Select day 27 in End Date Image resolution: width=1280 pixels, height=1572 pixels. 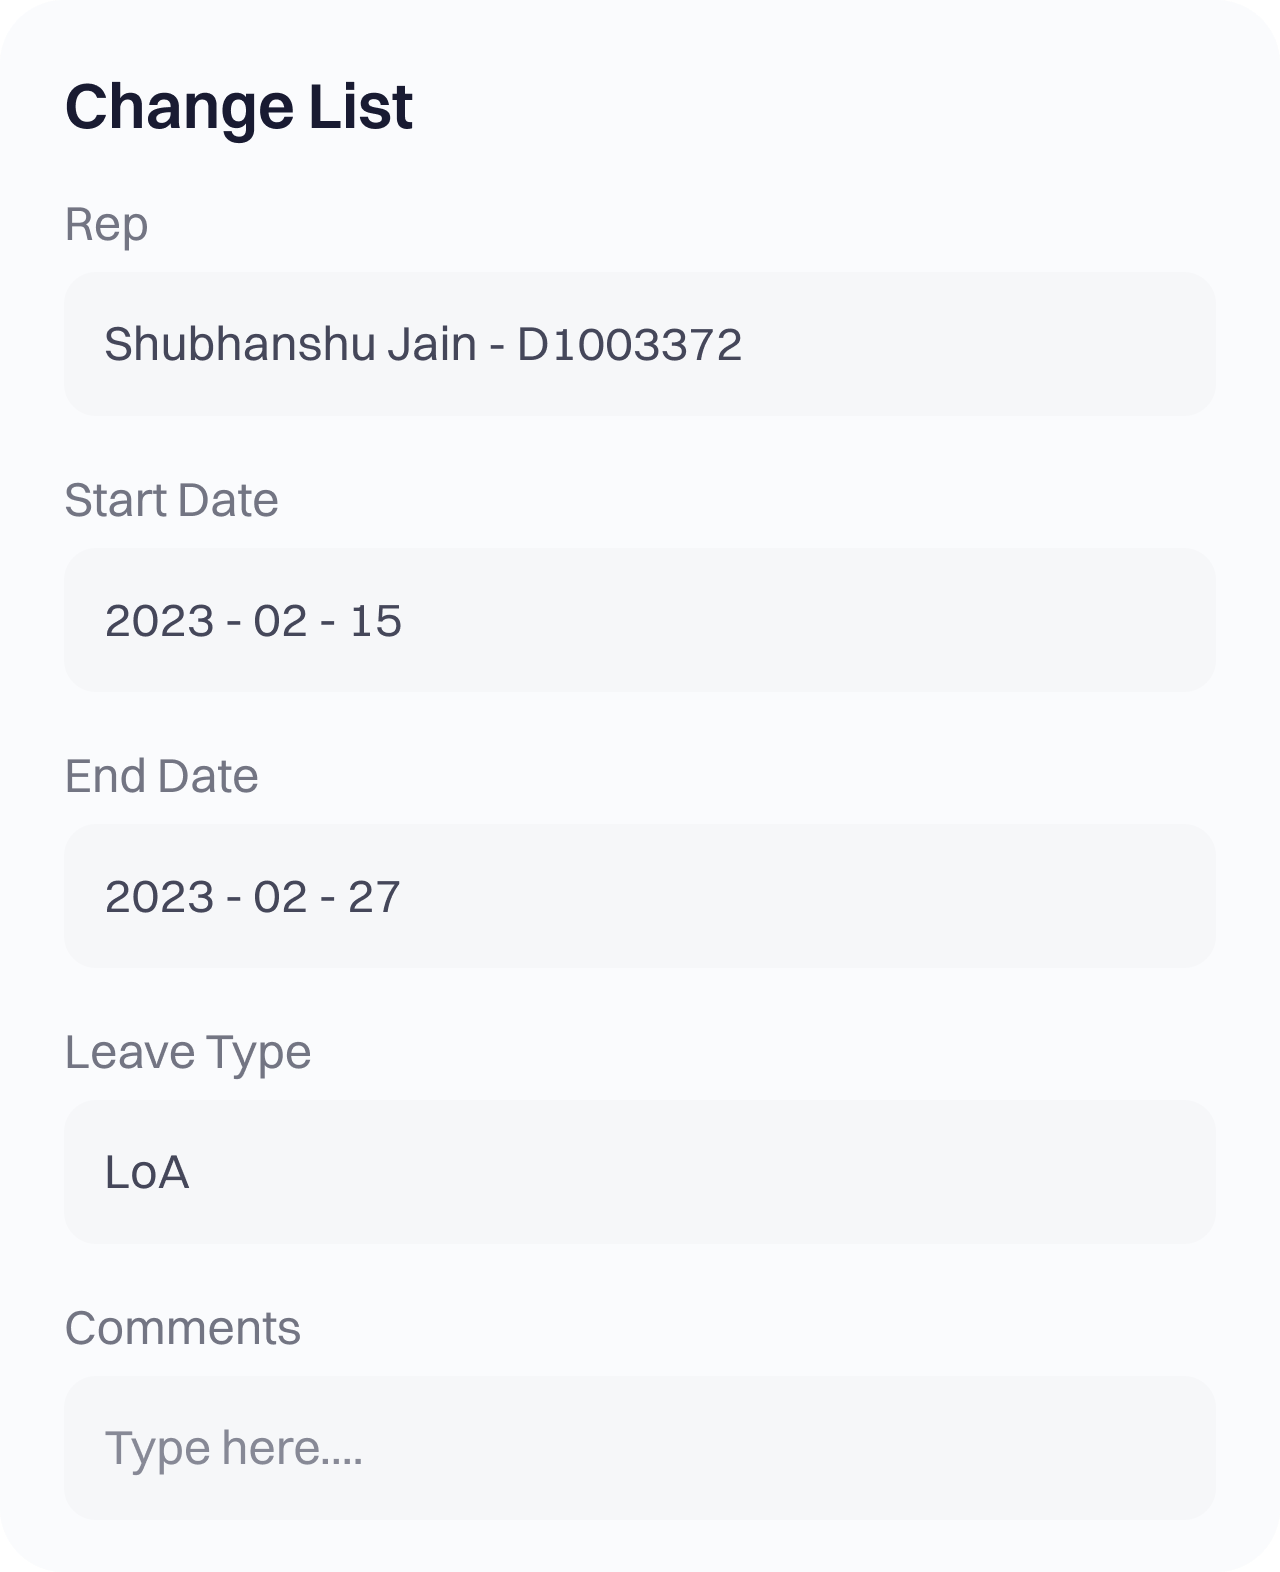[x=374, y=897]
